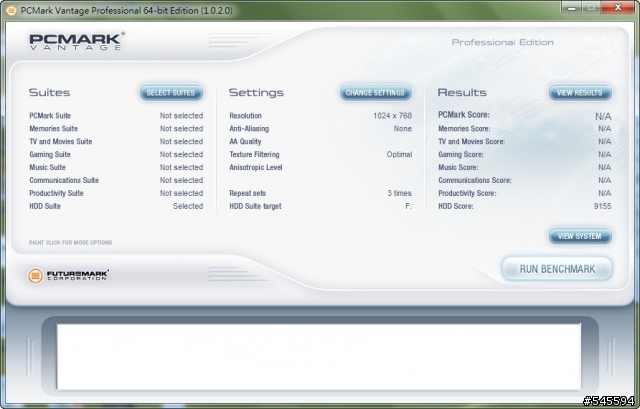Click the View Results button

point(580,93)
